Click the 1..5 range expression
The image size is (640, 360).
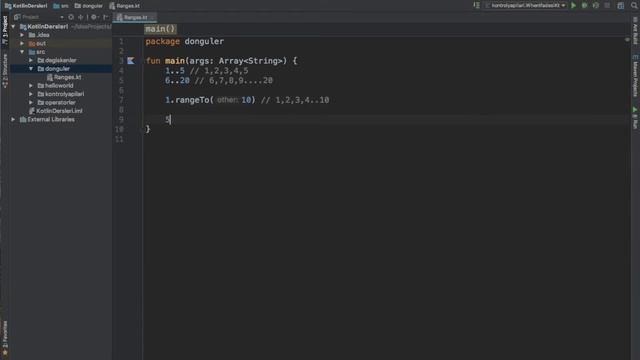[x=175, y=71]
